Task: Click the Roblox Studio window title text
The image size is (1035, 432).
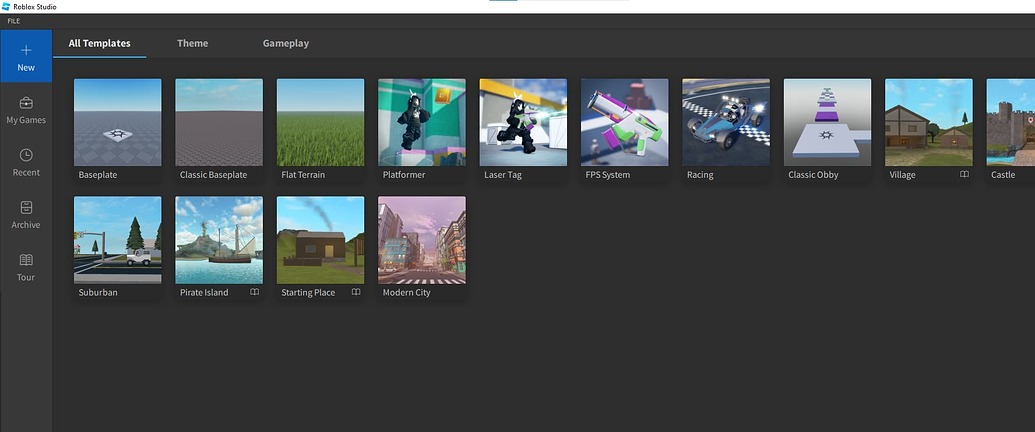Action: (x=35, y=7)
